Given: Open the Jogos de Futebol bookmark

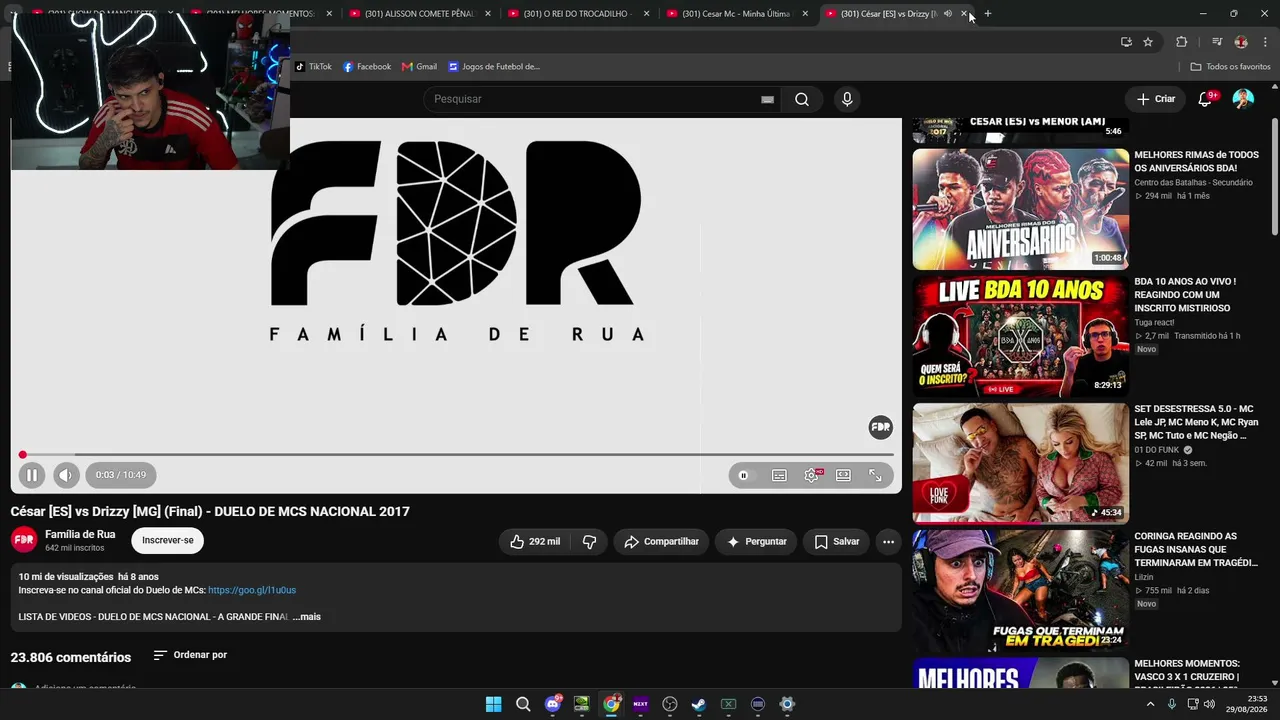Looking at the screenshot, I should click(x=494, y=67).
